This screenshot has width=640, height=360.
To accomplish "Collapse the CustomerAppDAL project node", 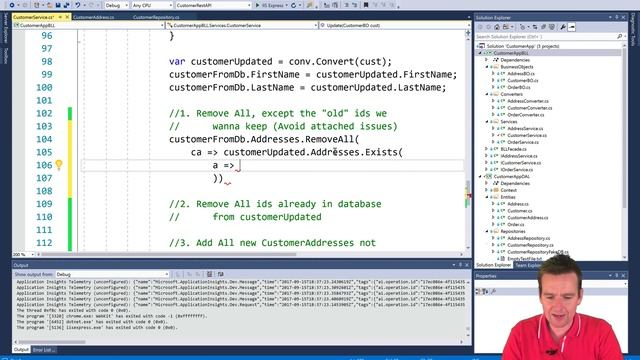I will (x=480, y=176).
